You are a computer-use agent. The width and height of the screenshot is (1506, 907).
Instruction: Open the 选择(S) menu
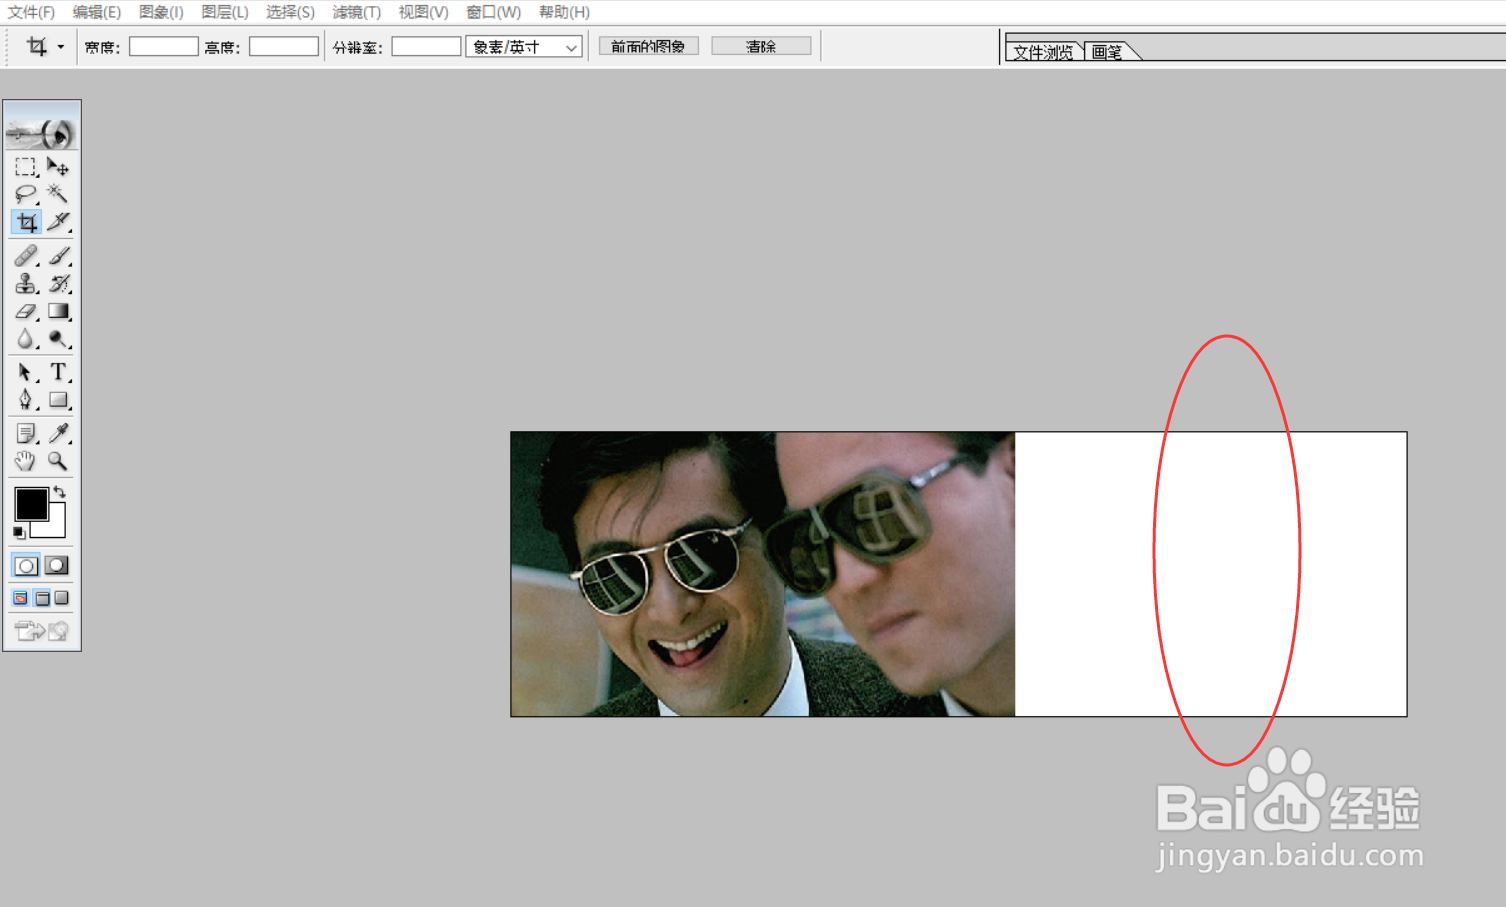(x=290, y=12)
